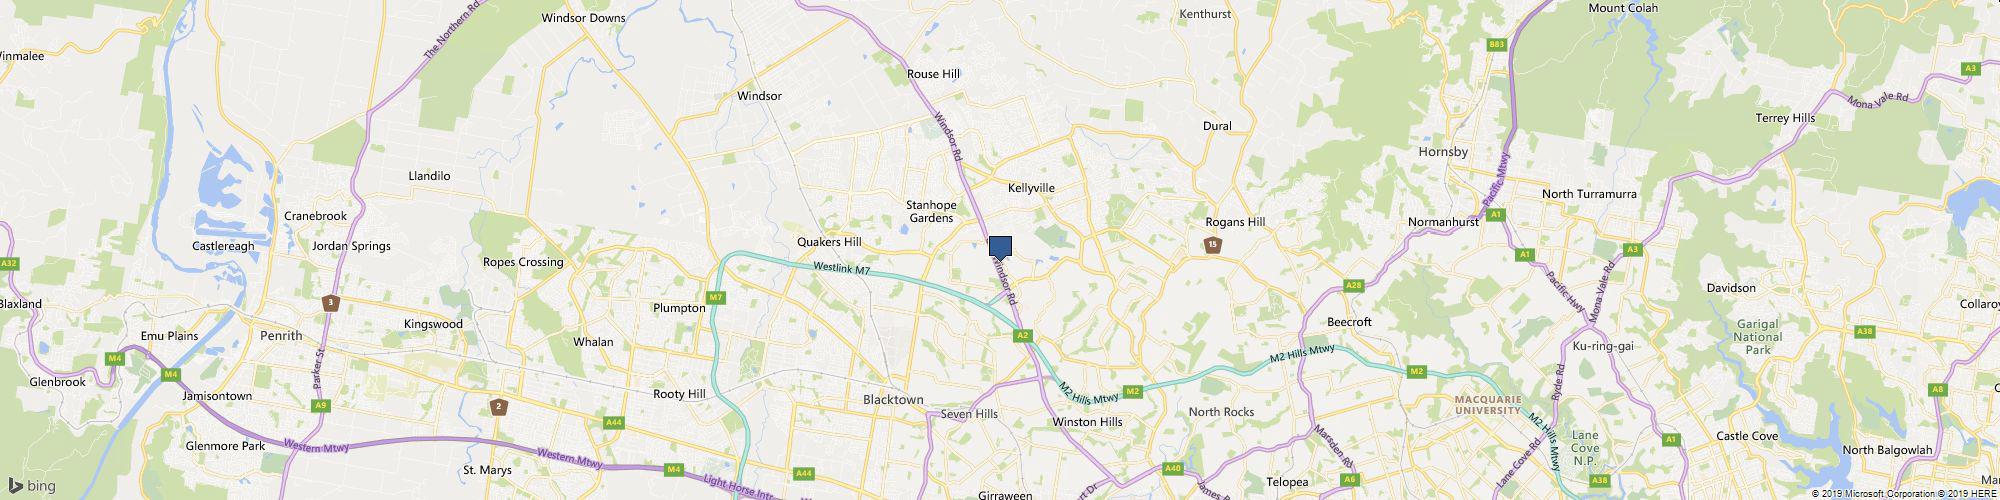
Task: Select the Rouse Hill label
Action: click(x=933, y=74)
